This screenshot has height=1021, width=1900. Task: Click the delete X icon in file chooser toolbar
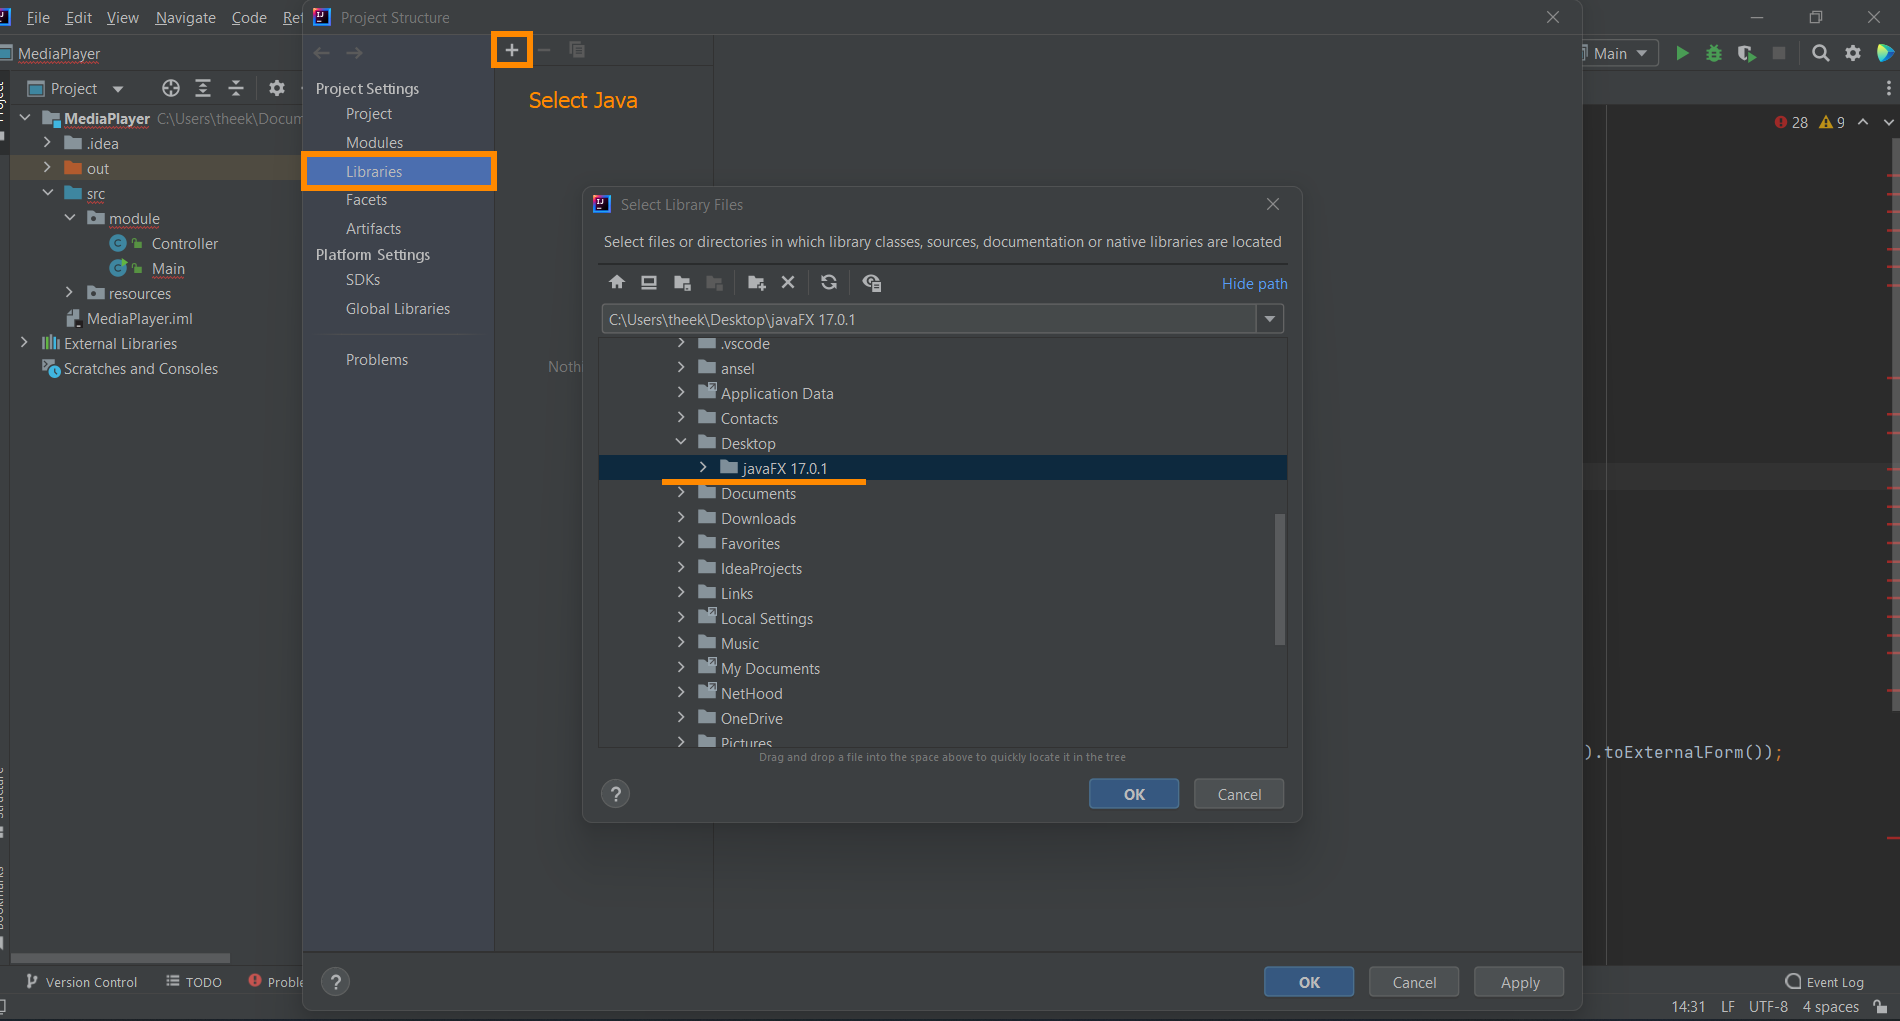788,283
